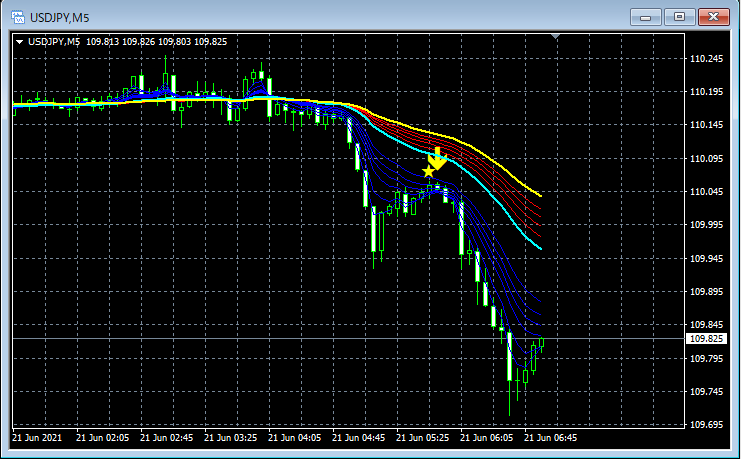Click time axis label 21 Jun 06:45
This screenshot has width=742, height=459.
click(x=550, y=438)
